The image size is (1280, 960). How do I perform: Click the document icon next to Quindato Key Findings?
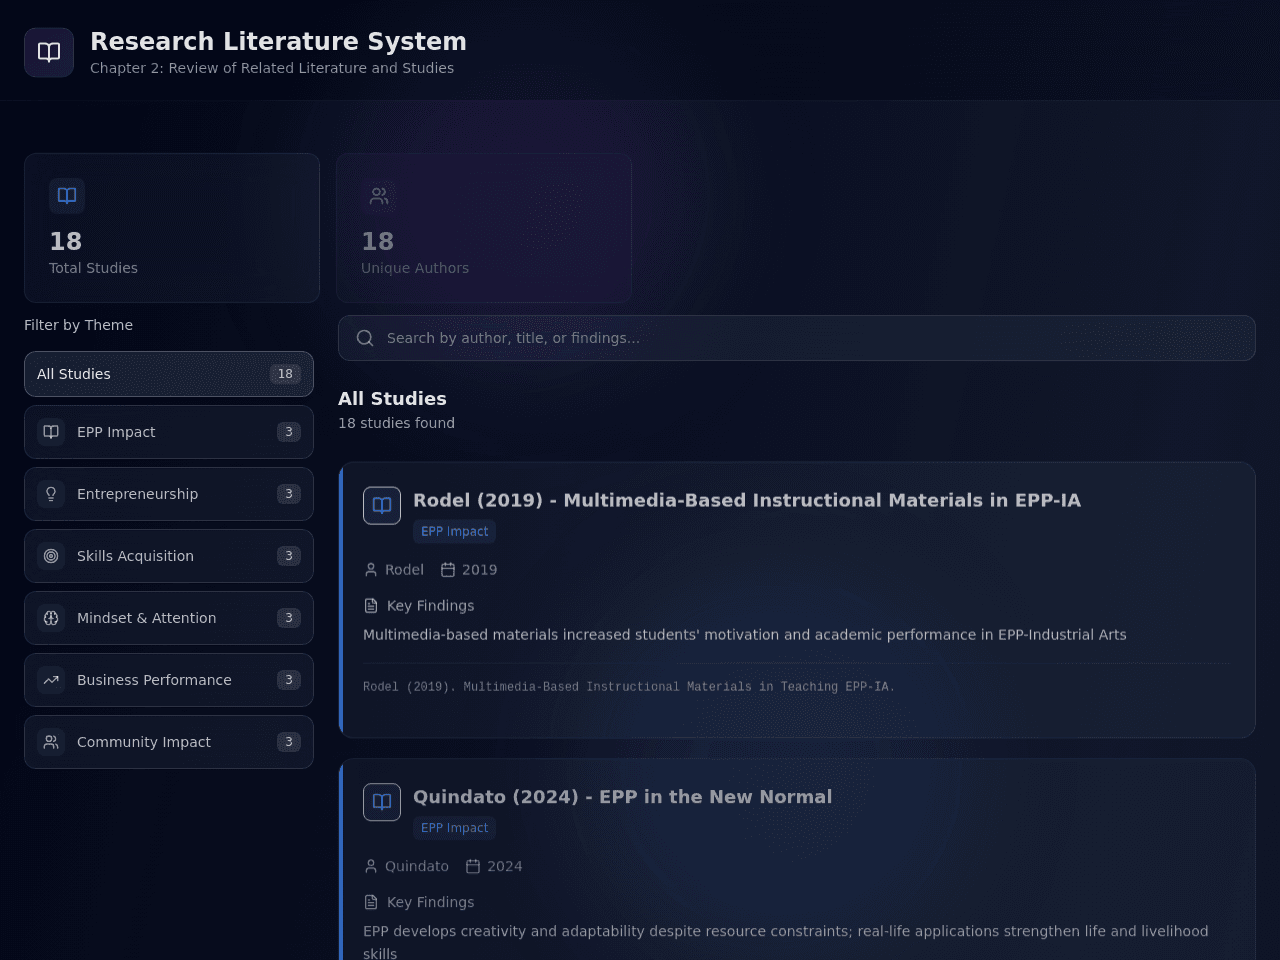pyautogui.click(x=371, y=902)
